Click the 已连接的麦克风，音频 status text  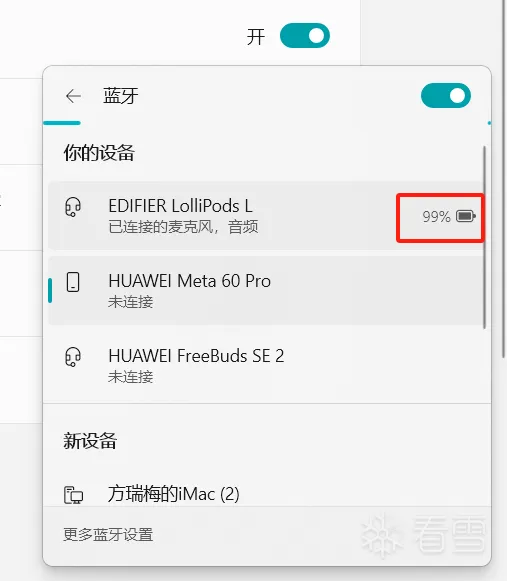point(183,227)
